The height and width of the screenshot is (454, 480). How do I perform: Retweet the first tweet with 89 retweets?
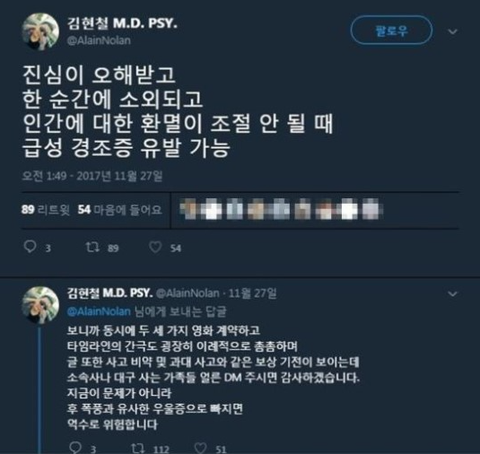tap(92, 247)
